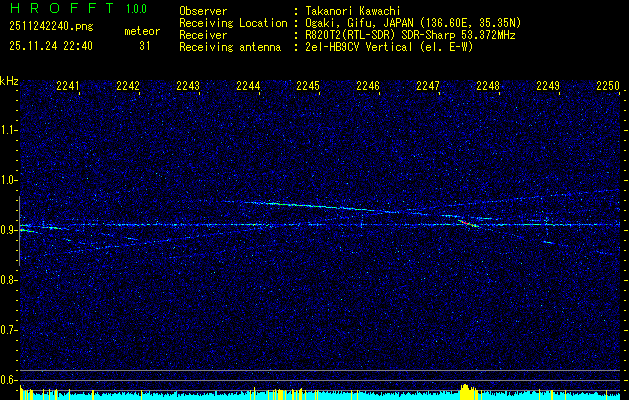This screenshot has width=629, height=400.
Task: Click the 2248 time marker
Action: pyautogui.click(x=488, y=85)
